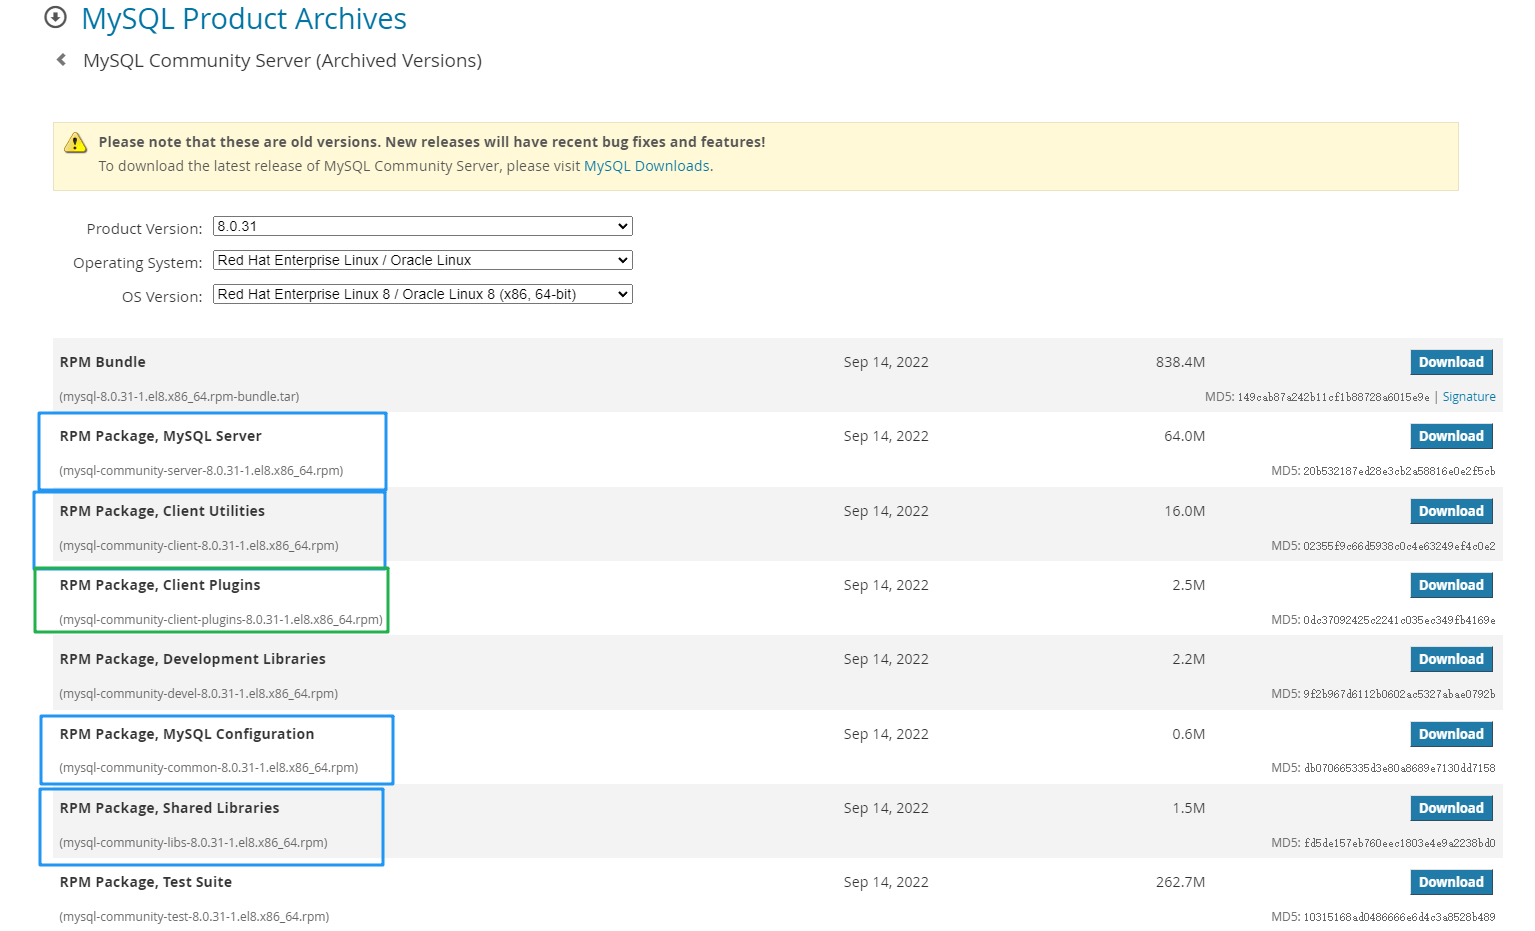Open the Operating System dropdown
Screen dimensions: 1535x931
tap(423, 260)
